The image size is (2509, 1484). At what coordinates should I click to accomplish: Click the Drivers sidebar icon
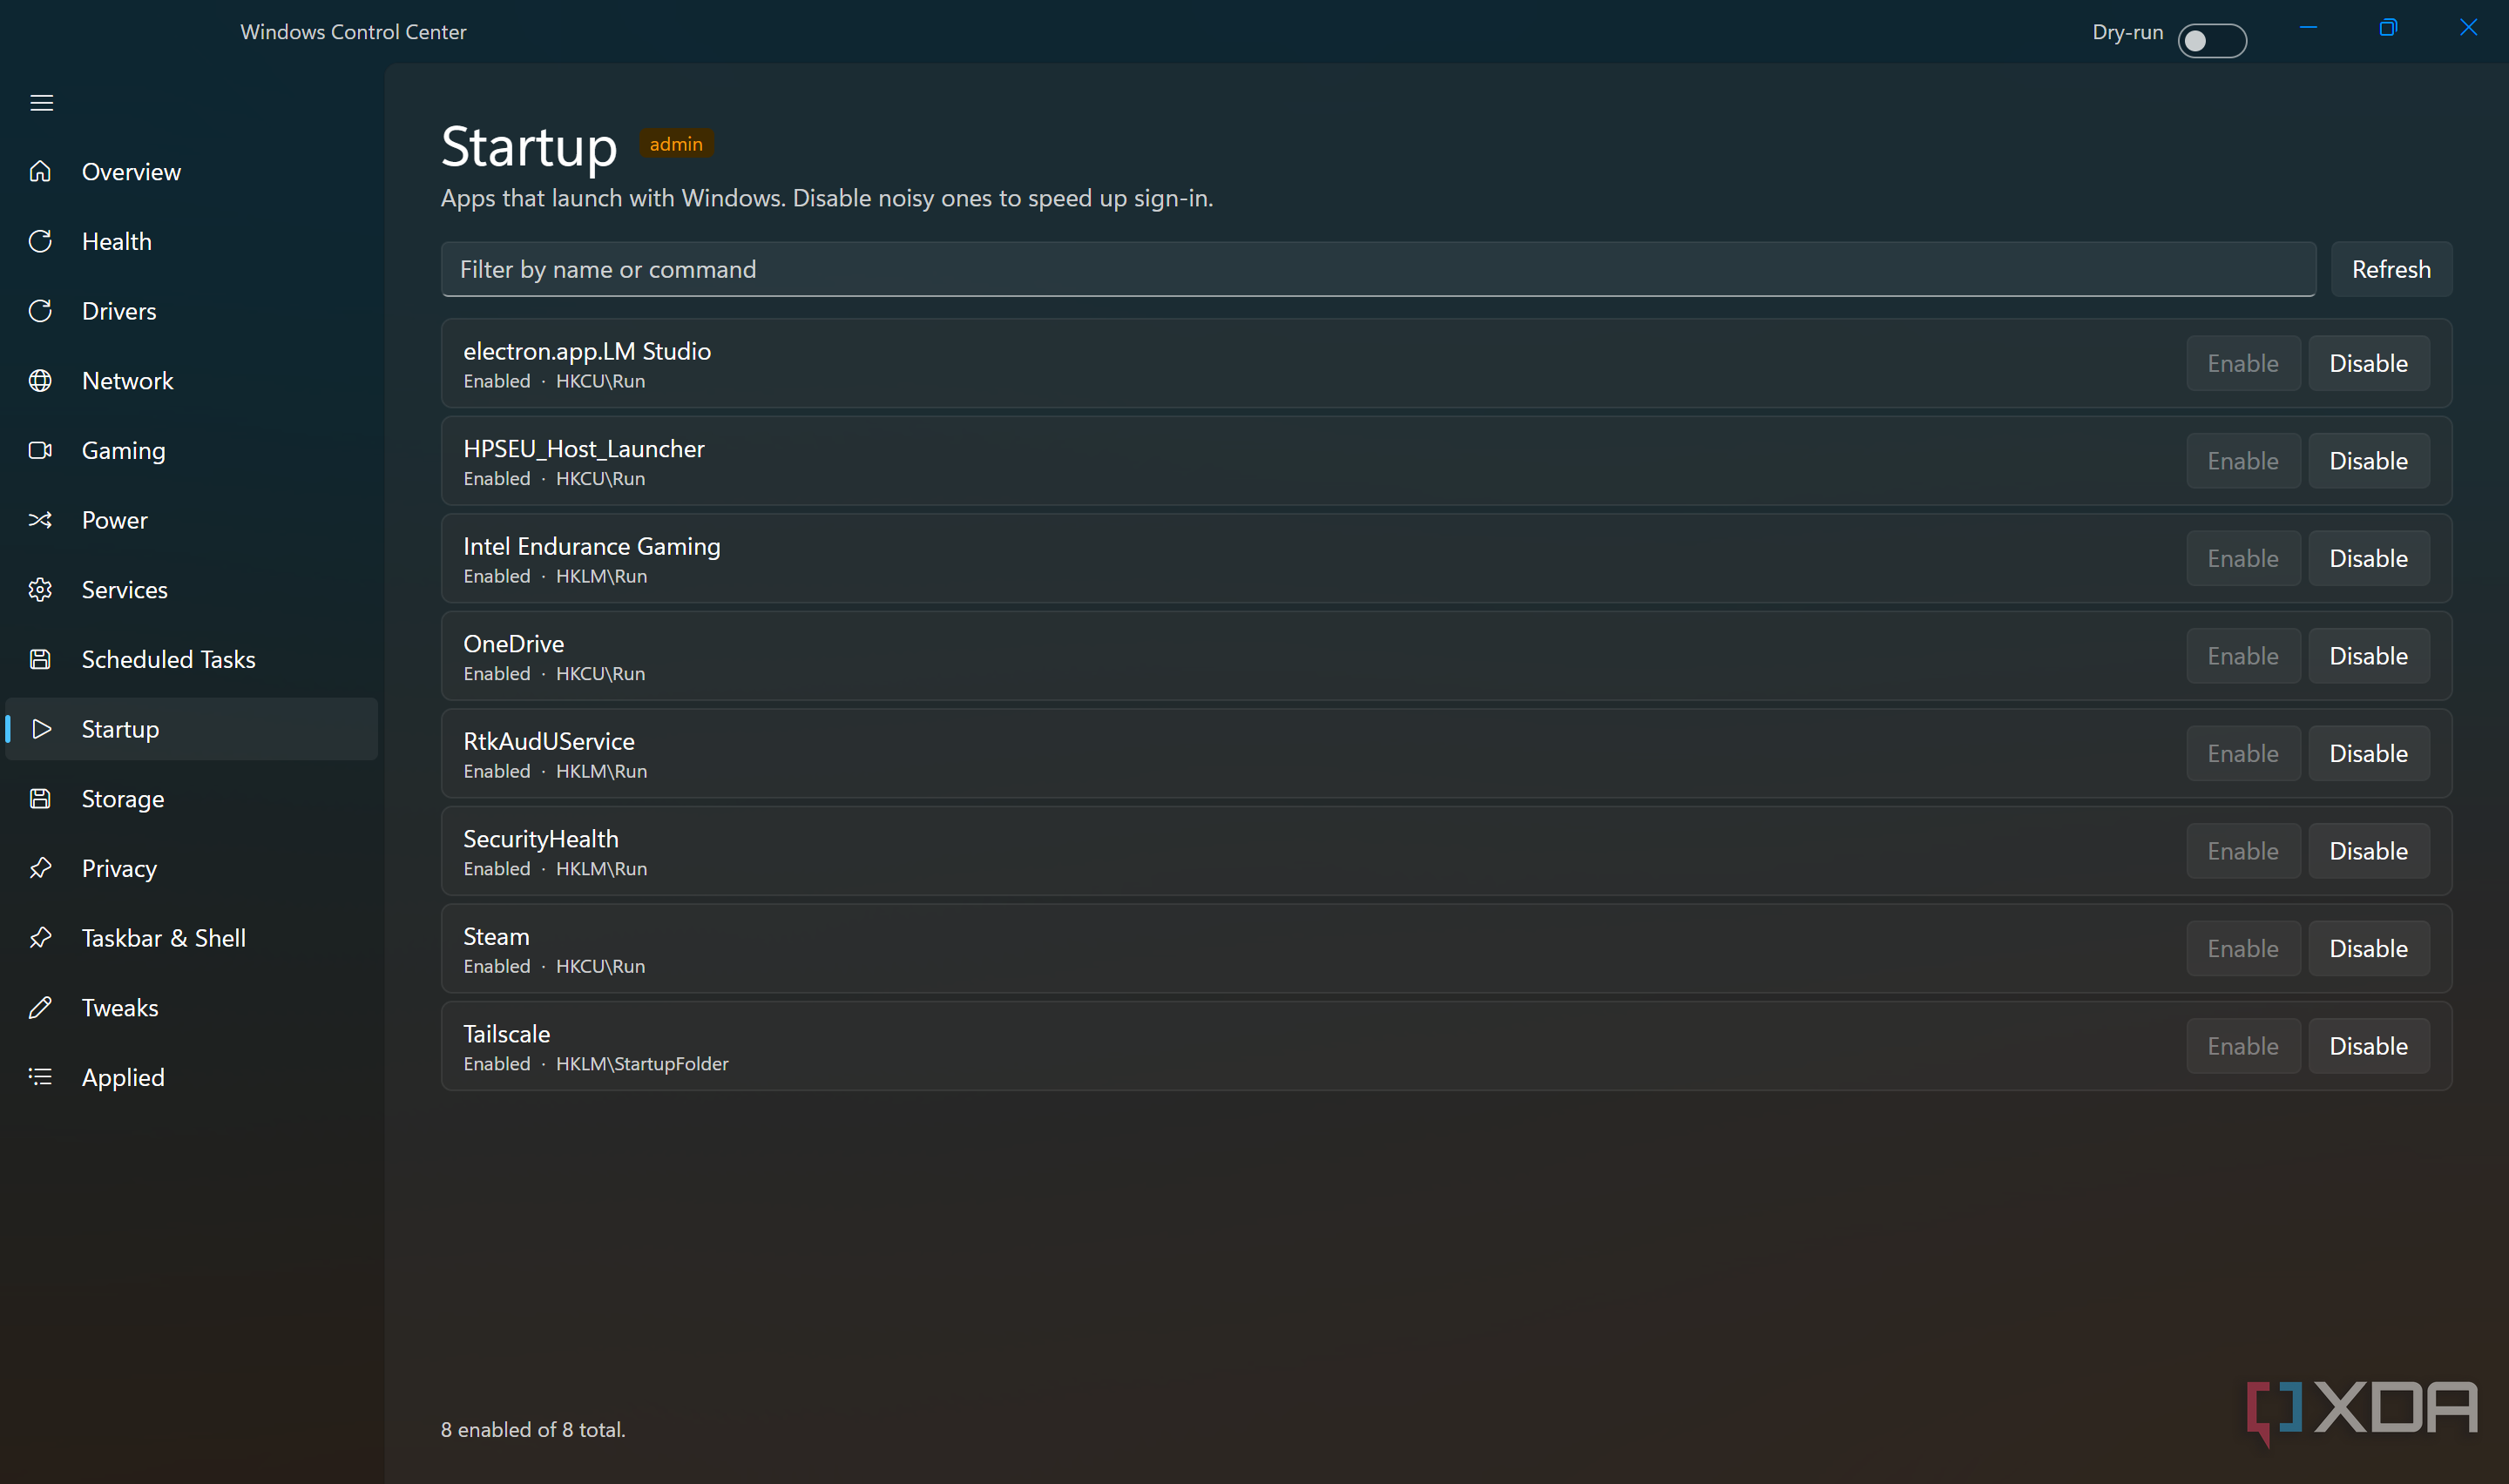coord(40,311)
